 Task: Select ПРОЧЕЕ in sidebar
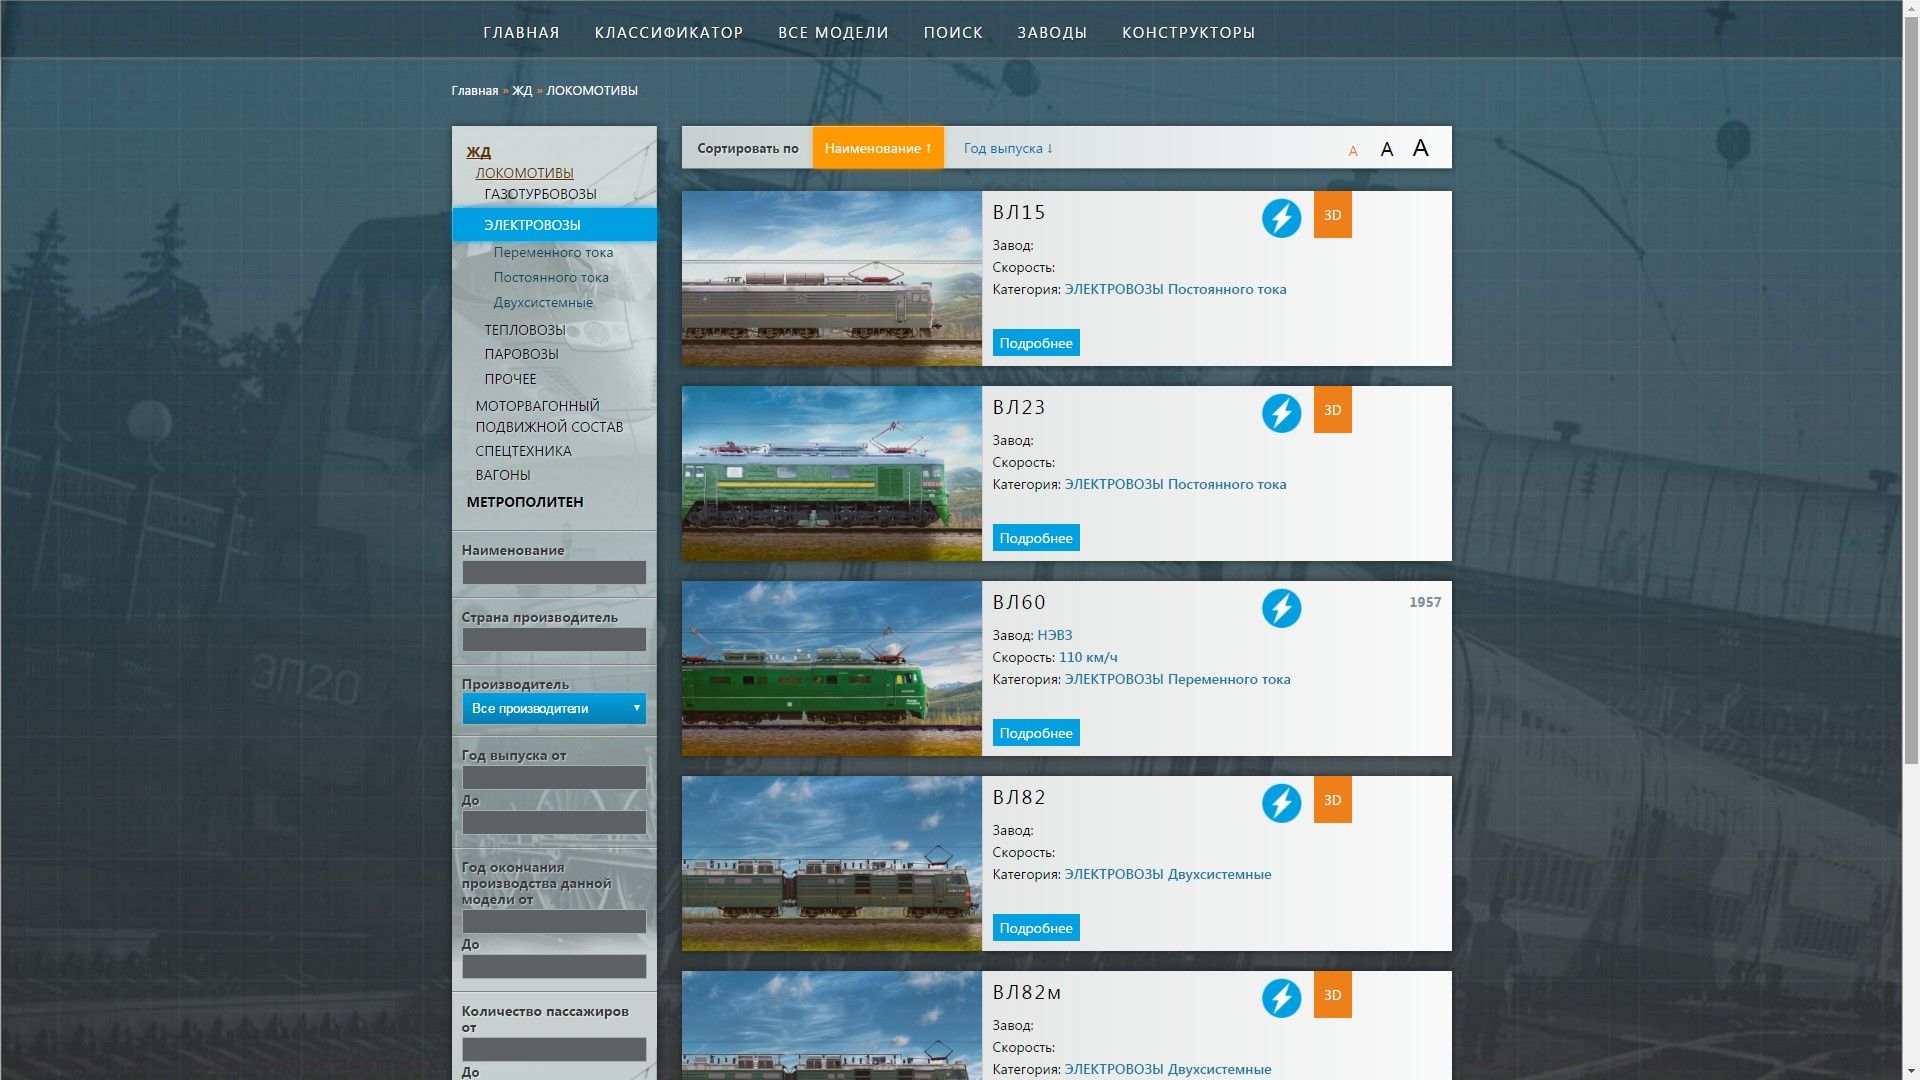point(510,379)
